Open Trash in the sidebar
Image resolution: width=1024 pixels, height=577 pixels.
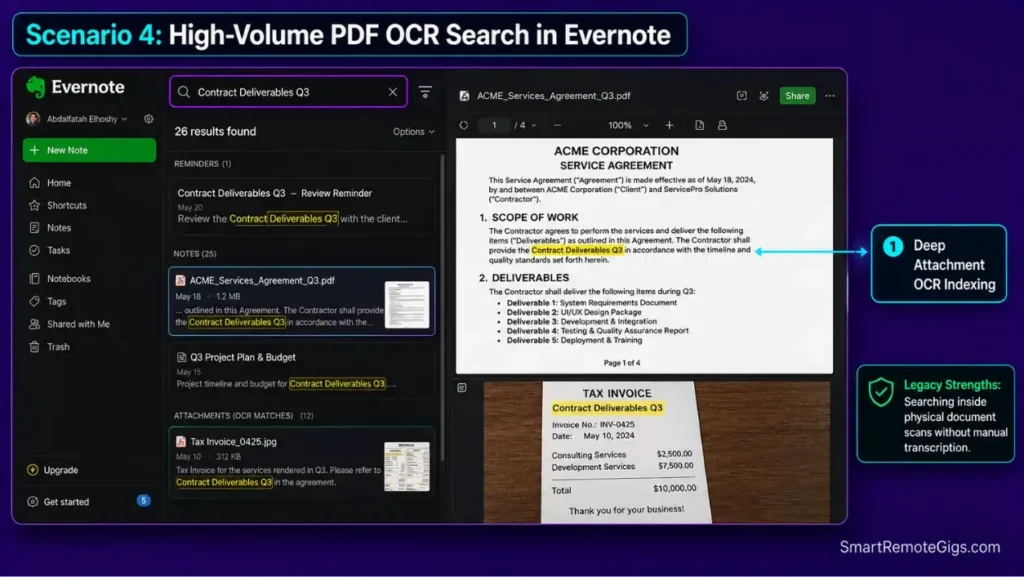click(58, 347)
